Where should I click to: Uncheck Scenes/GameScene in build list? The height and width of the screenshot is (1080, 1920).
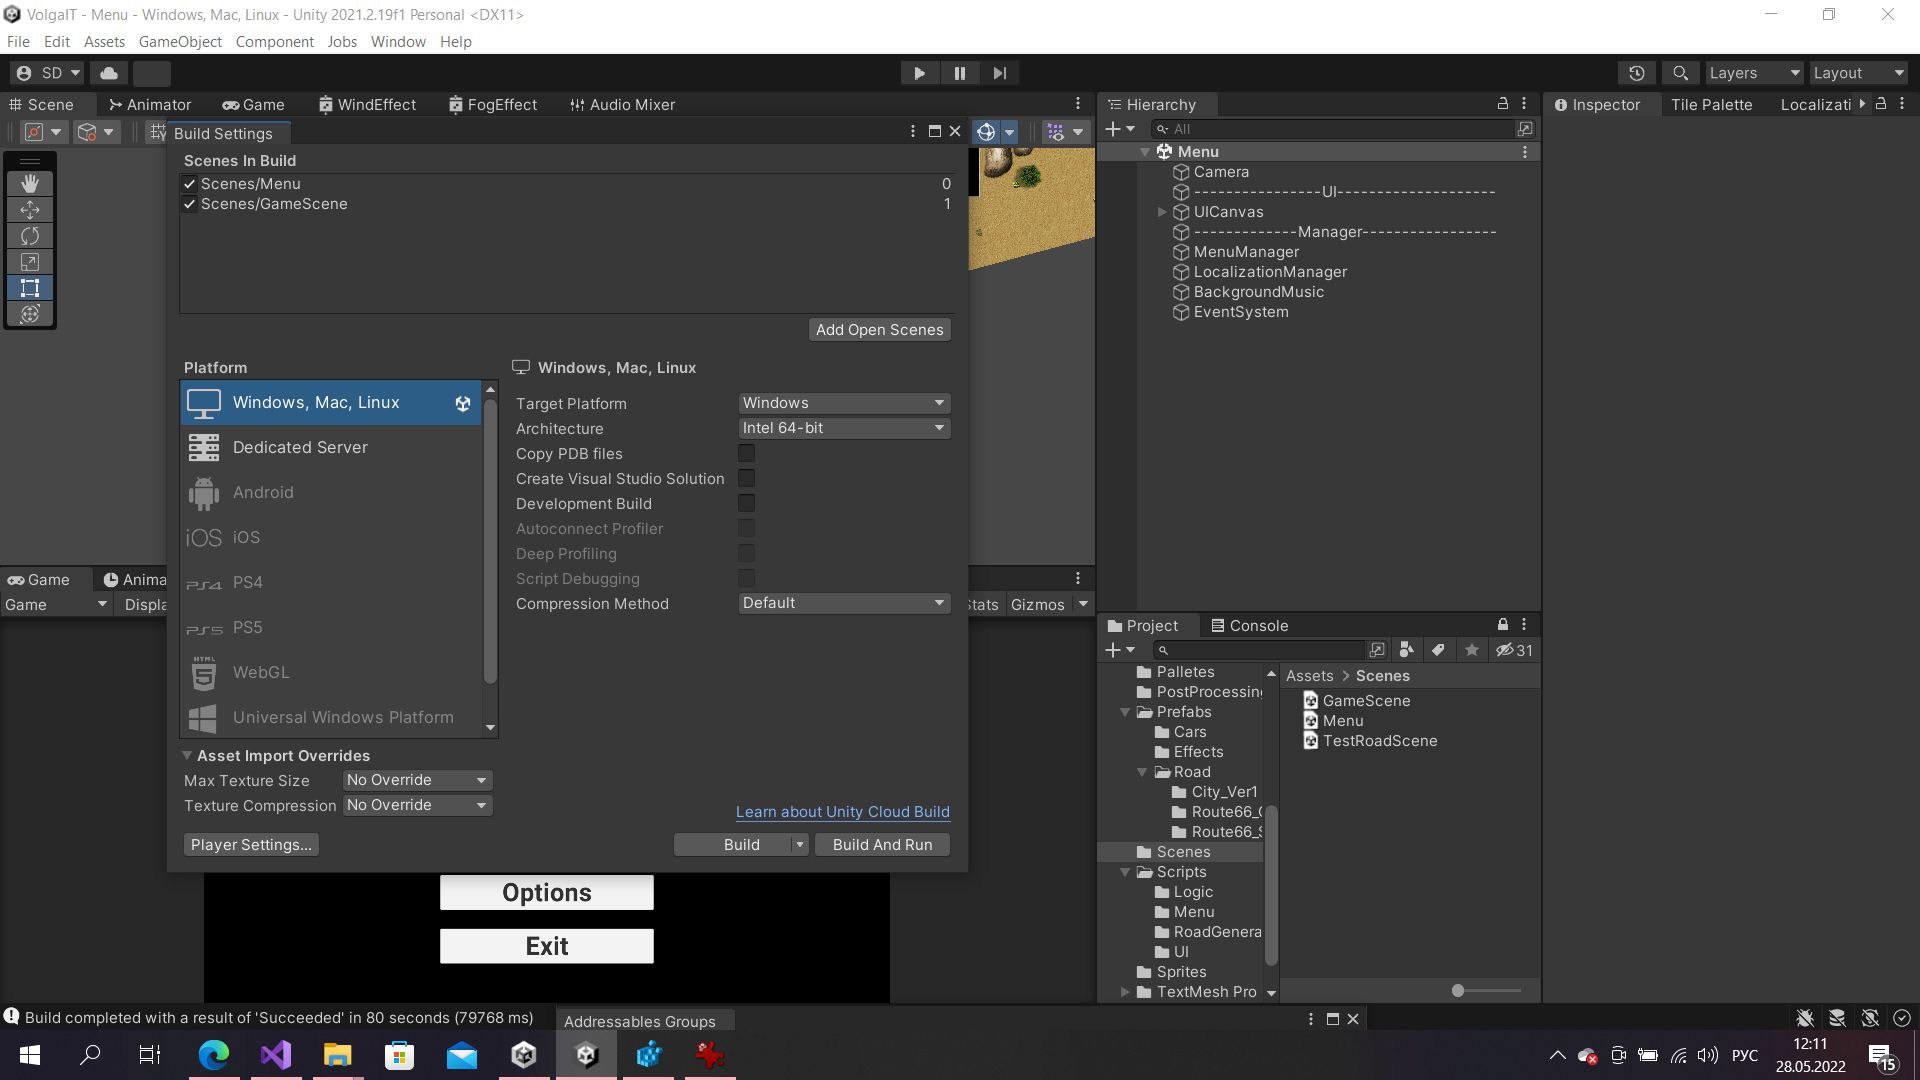click(190, 204)
